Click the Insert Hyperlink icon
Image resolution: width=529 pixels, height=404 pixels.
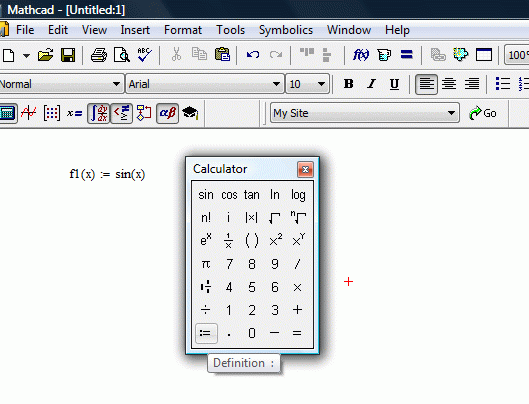438,55
